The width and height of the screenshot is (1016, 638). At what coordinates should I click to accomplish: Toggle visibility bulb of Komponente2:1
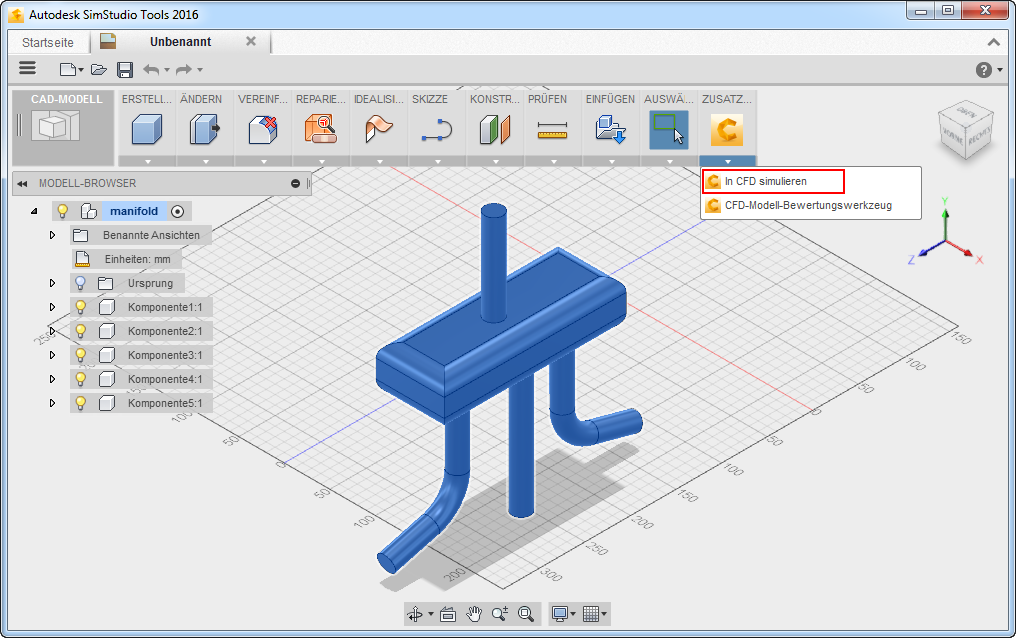[x=80, y=331]
